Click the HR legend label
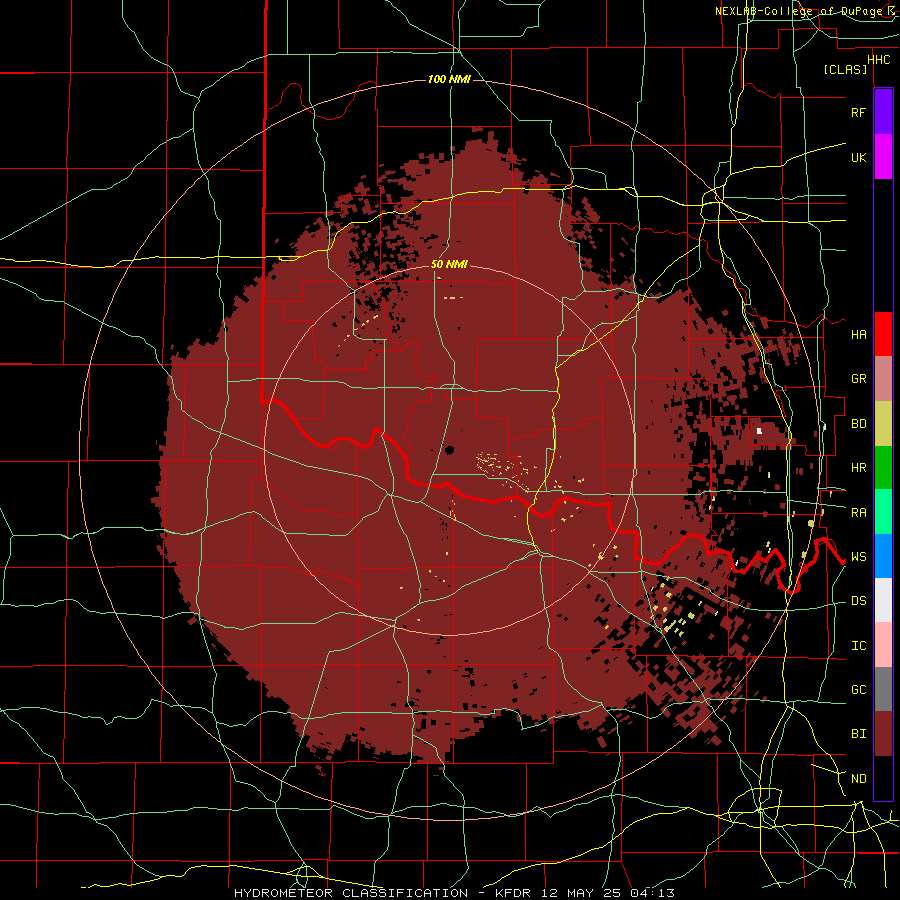Image resolution: width=900 pixels, height=900 pixels. click(858, 468)
